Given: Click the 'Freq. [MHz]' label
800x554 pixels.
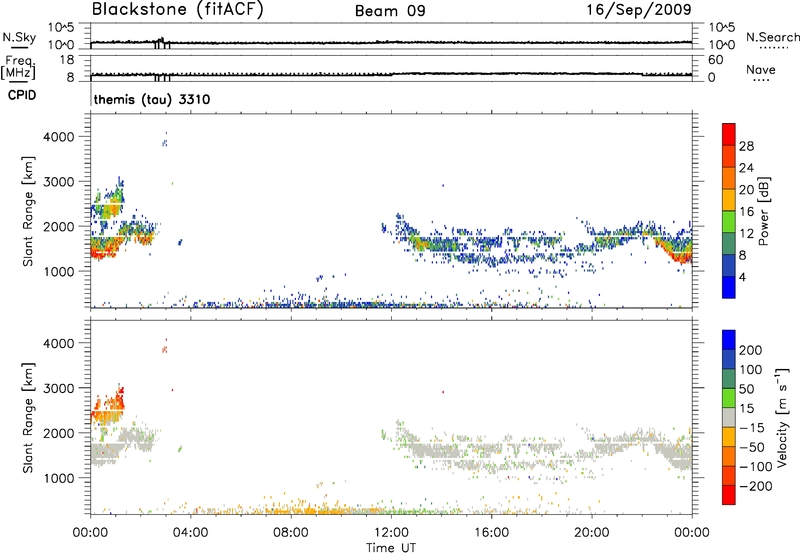Looking at the screenshot, I should 18,67.
